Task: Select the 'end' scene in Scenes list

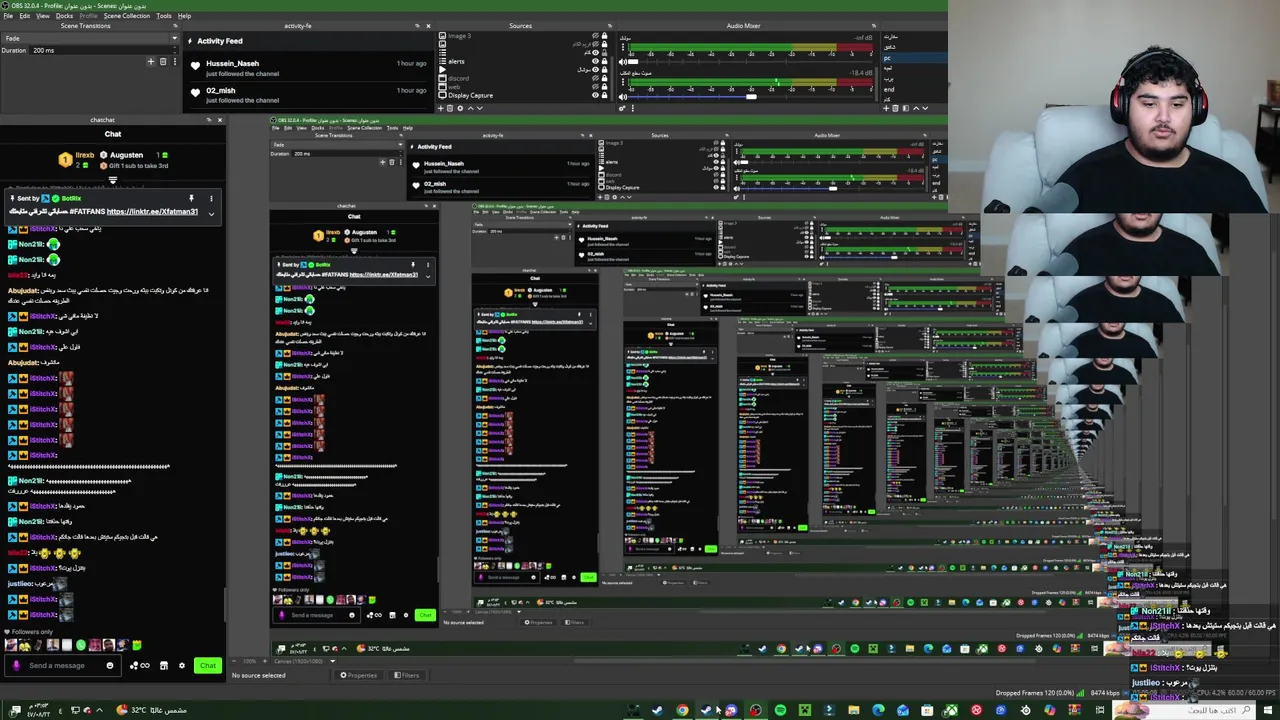Action: coord(913,90)
